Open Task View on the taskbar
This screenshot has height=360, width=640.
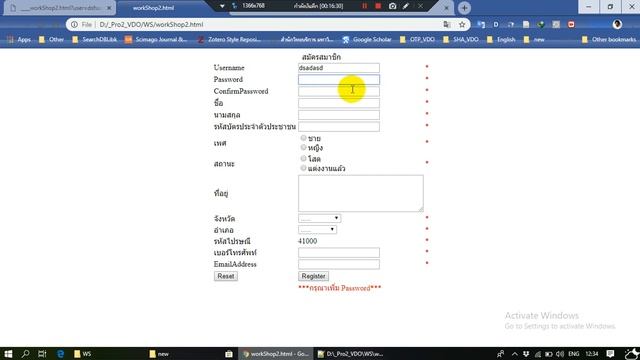click(42, 354)
